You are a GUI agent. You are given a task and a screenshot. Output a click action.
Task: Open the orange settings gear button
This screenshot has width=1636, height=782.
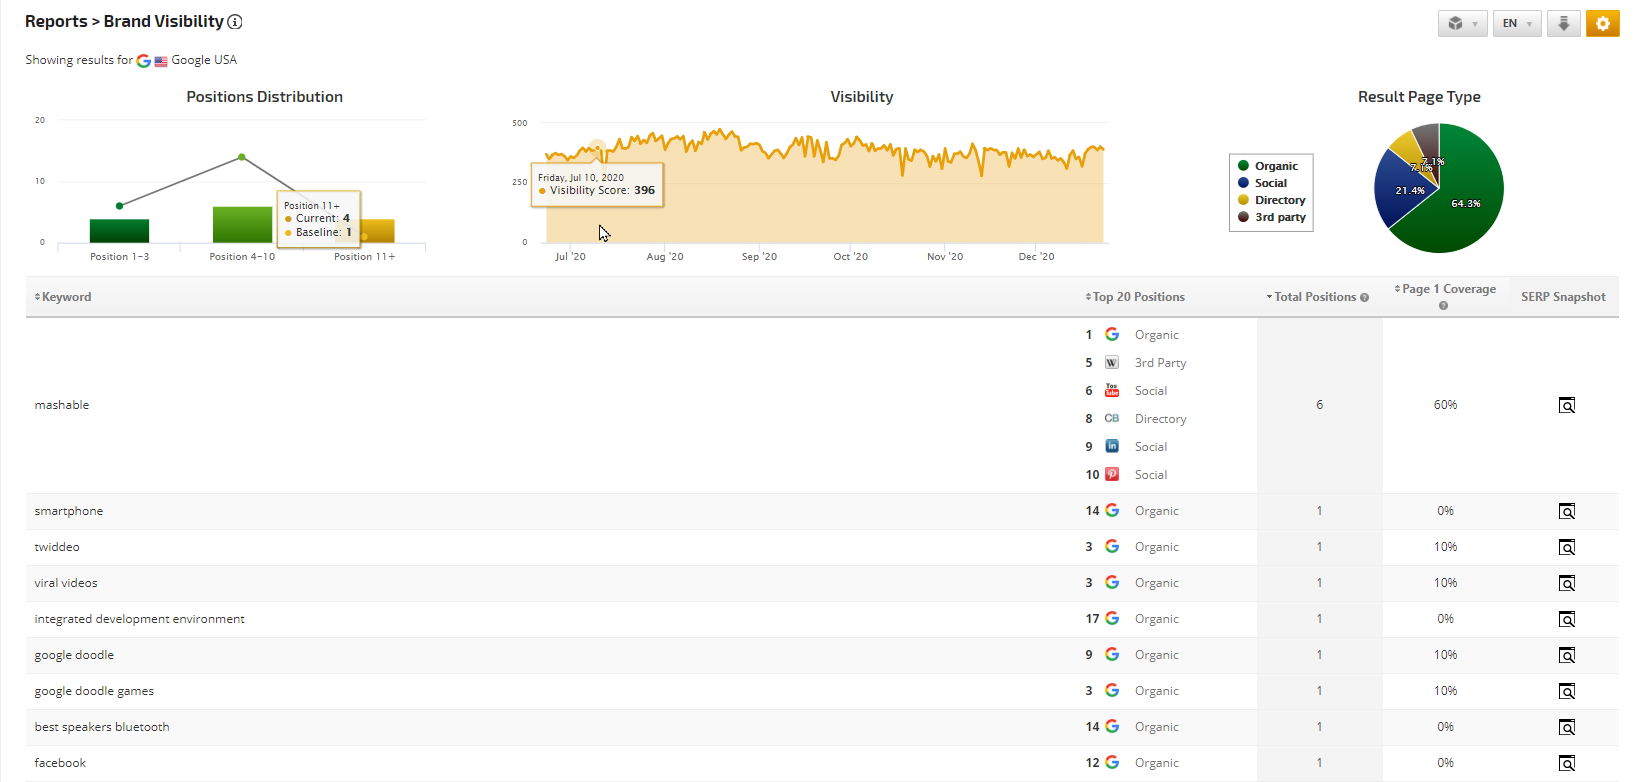pos(1602,23)
